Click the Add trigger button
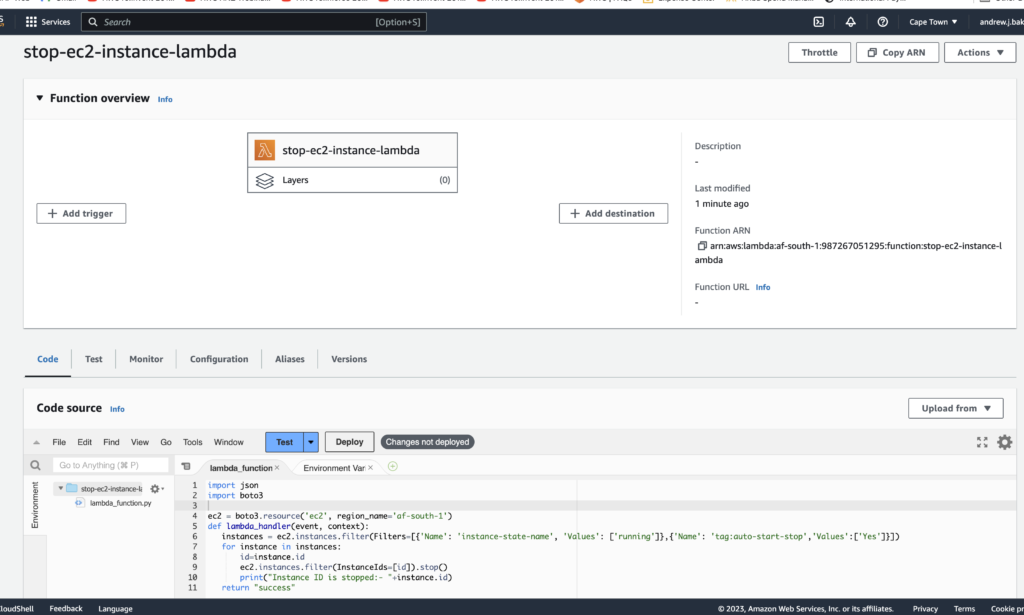This screenshot has width=1024, height=615. click(81, 213)
